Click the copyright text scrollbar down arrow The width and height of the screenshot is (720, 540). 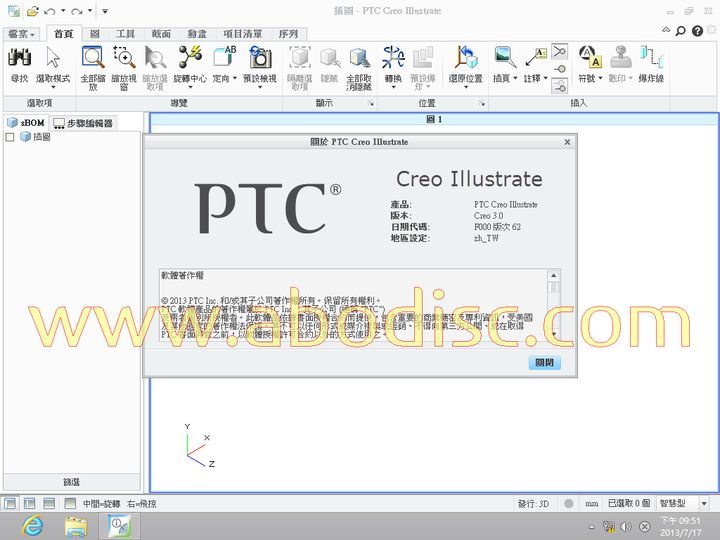click(554, 334)
